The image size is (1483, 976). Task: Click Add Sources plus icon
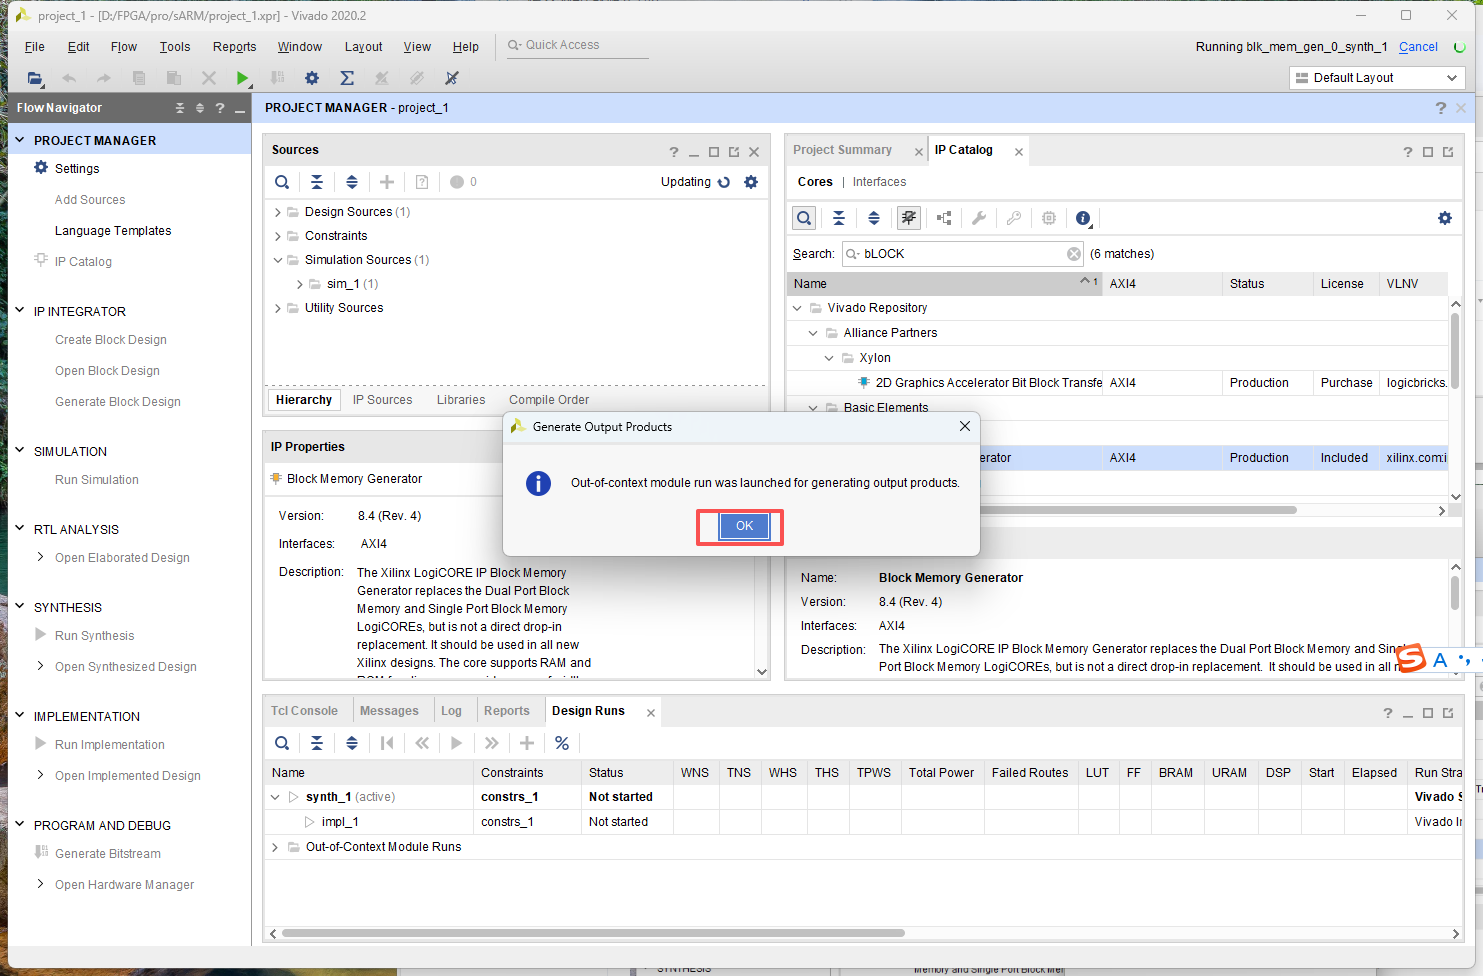tap(387, 182)
